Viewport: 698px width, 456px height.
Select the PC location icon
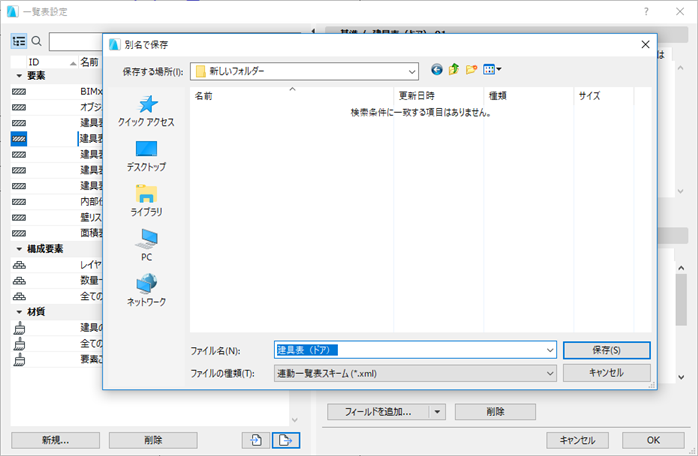(146, 239)
